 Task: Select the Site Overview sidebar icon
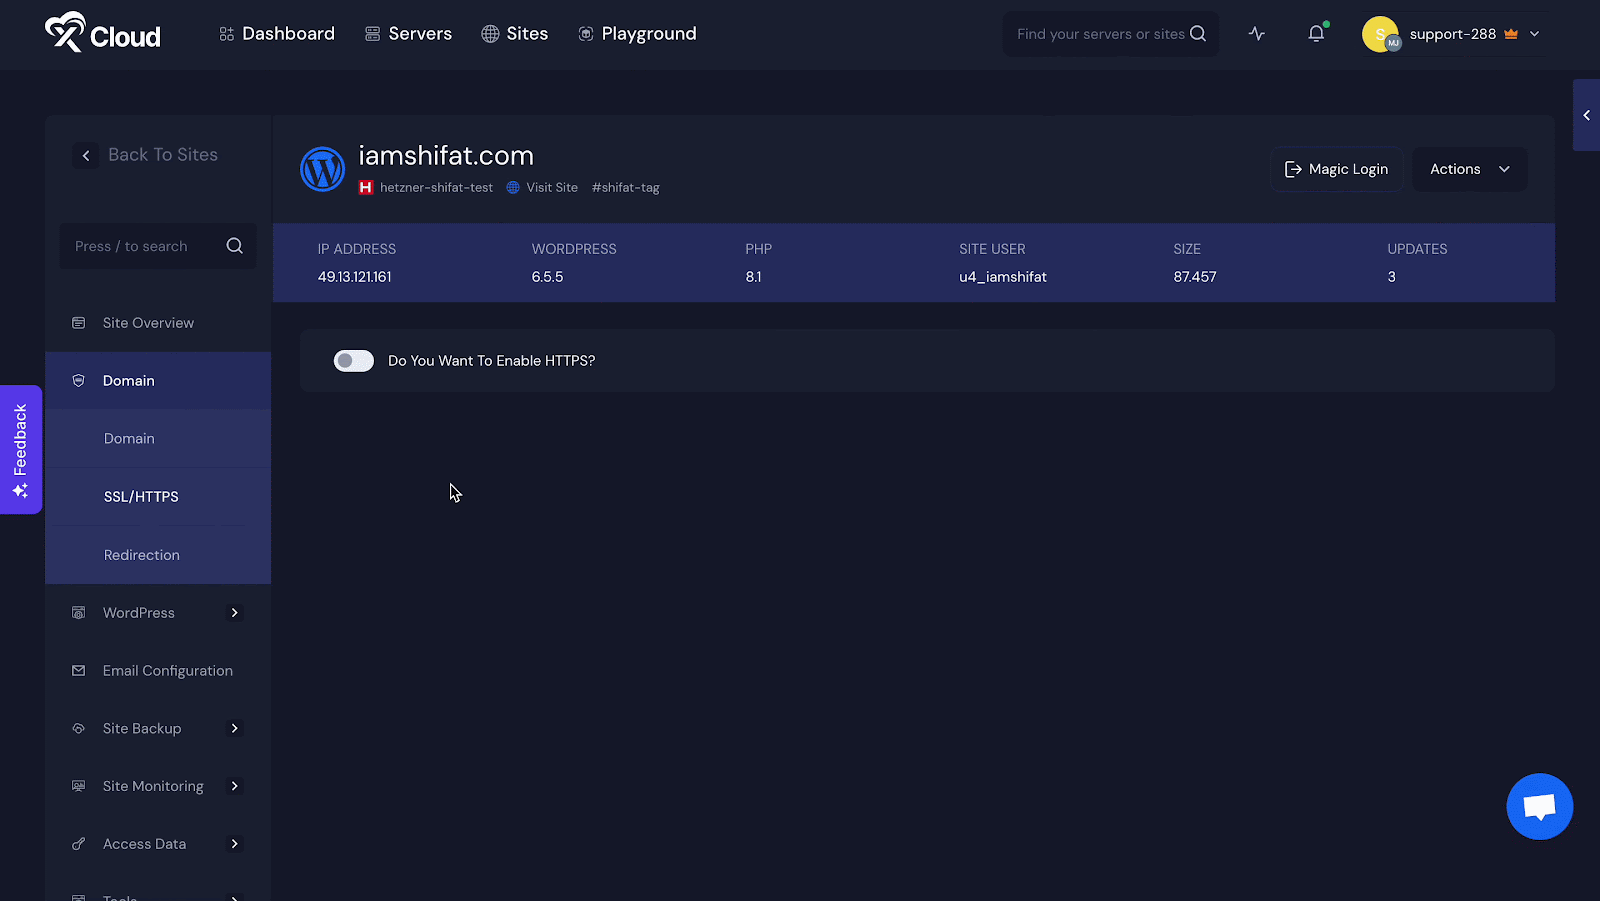click(78, 322)
